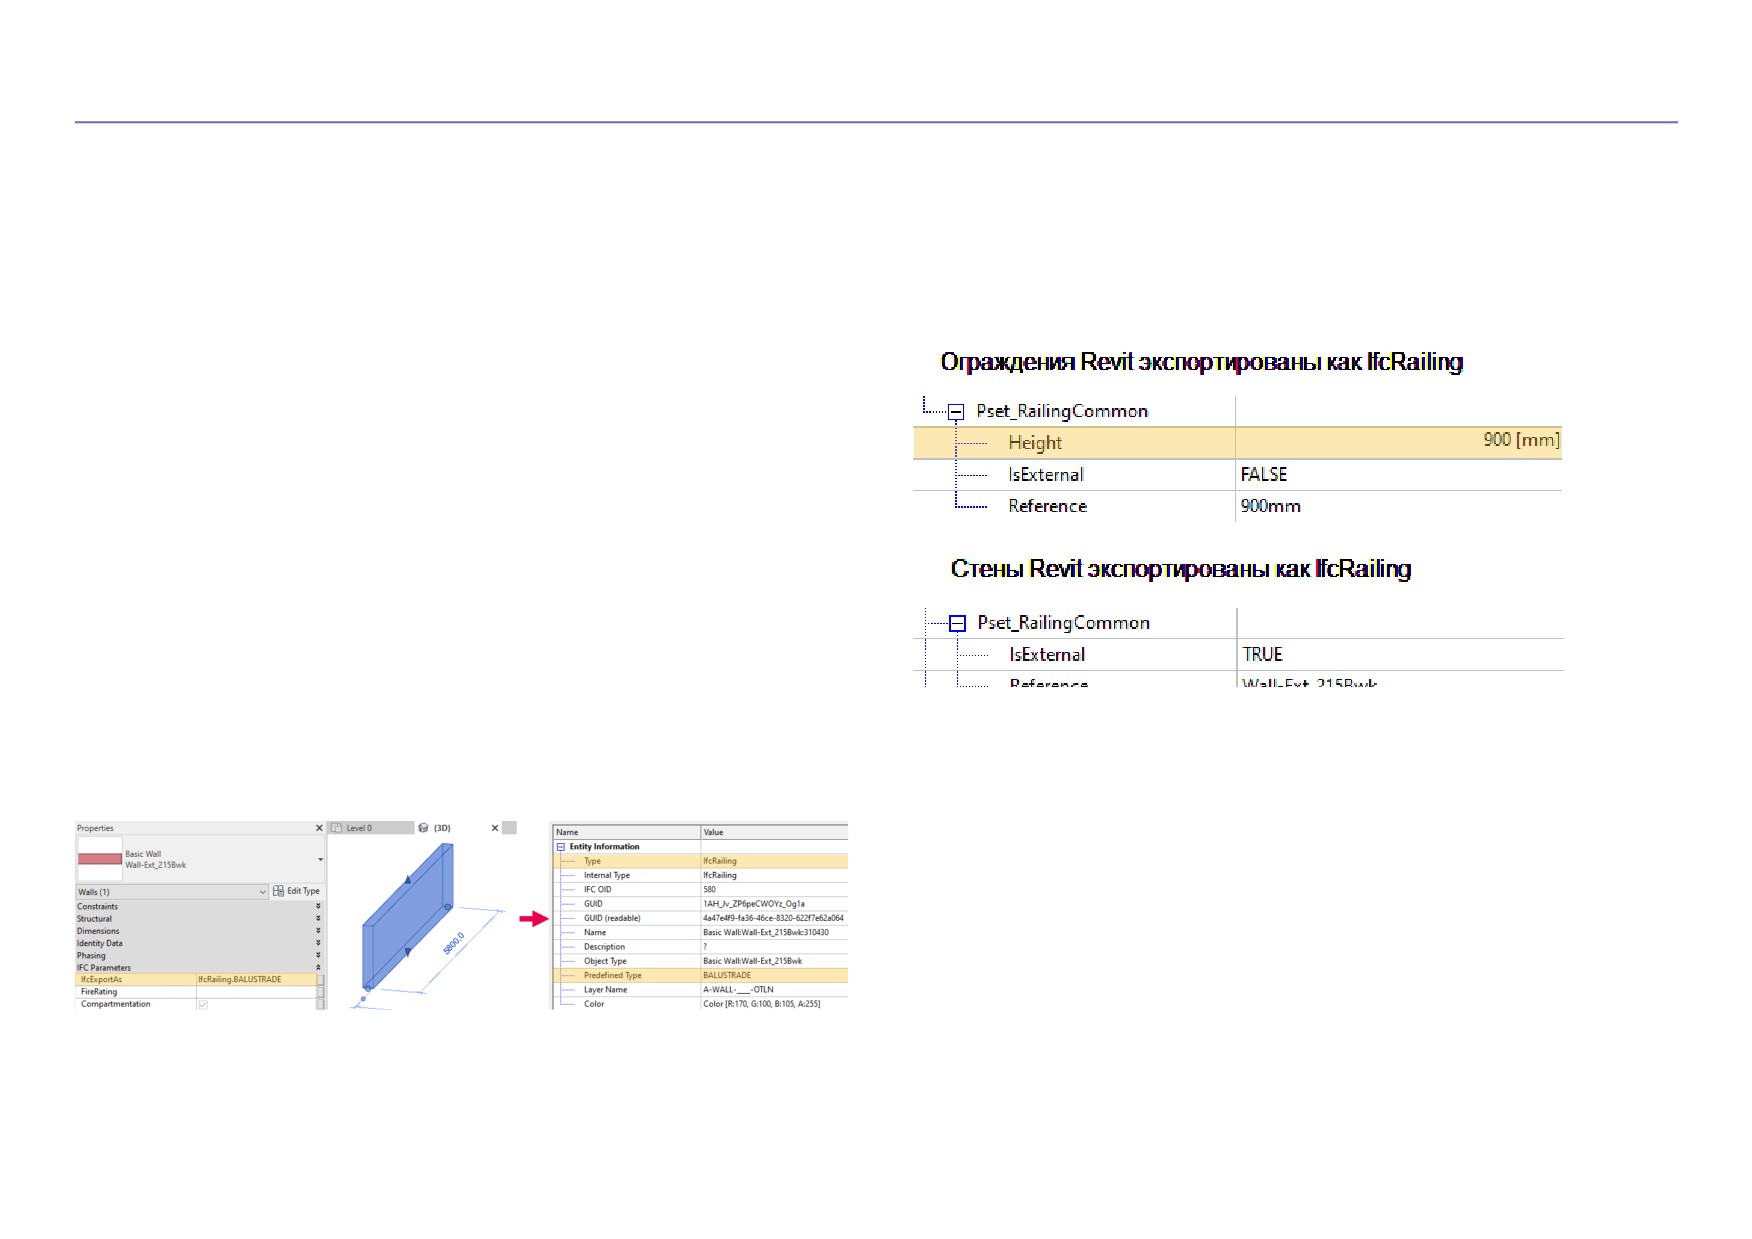This screenshot has width=1752, height=1239.
Task: Click the Edit Type button
Action: 297,891
